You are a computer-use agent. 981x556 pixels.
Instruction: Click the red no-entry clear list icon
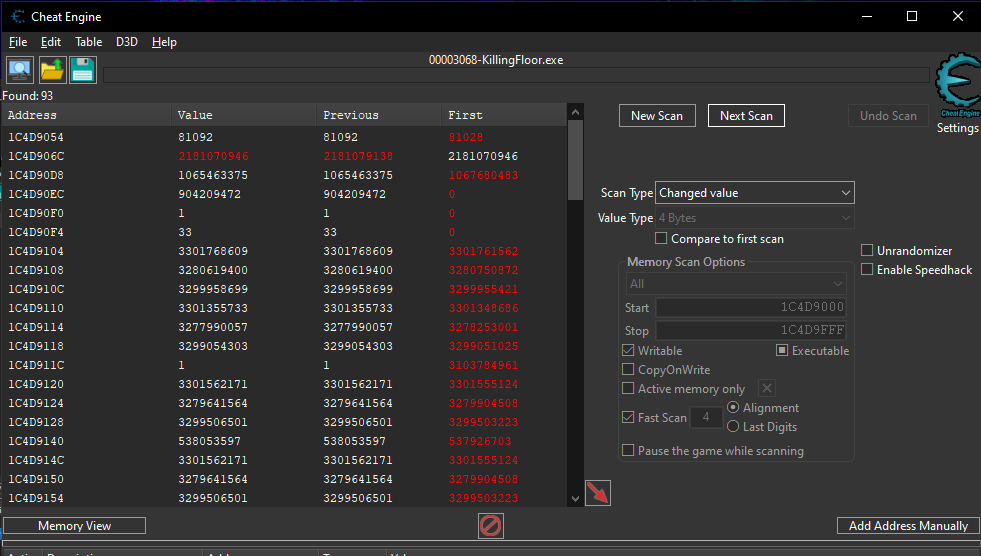pos(490,525)
